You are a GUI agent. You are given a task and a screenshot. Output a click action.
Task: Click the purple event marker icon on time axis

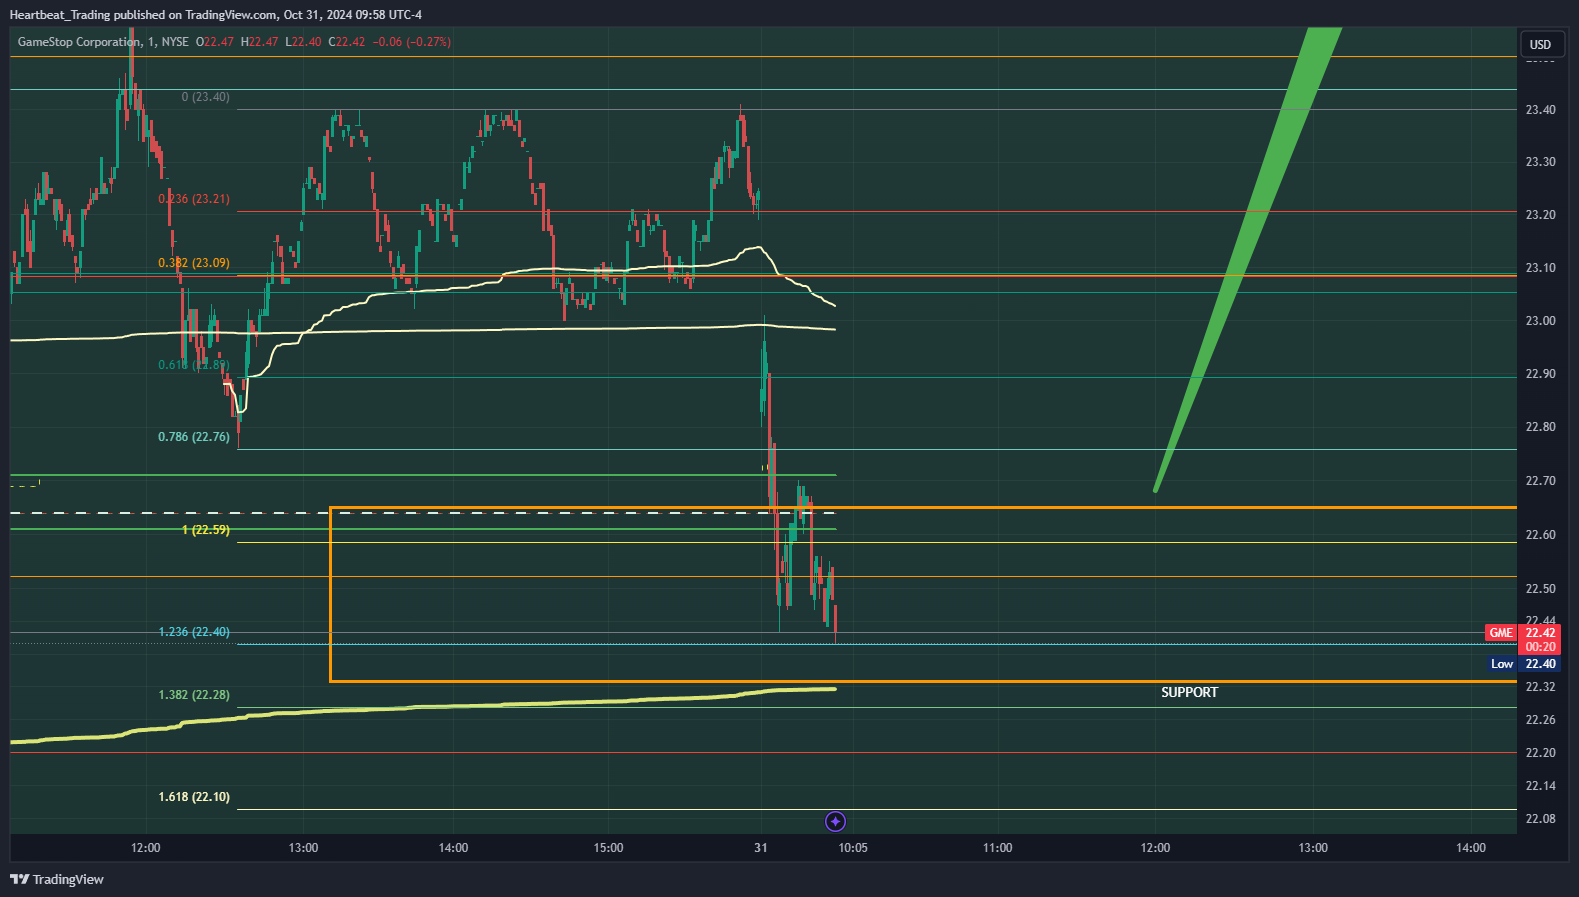[x=835, y=821]
